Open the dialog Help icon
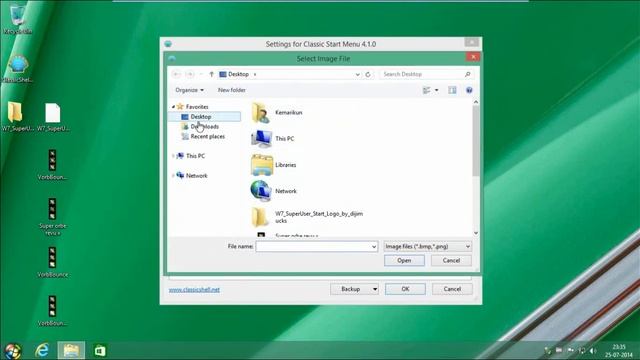 pos(469,90)
